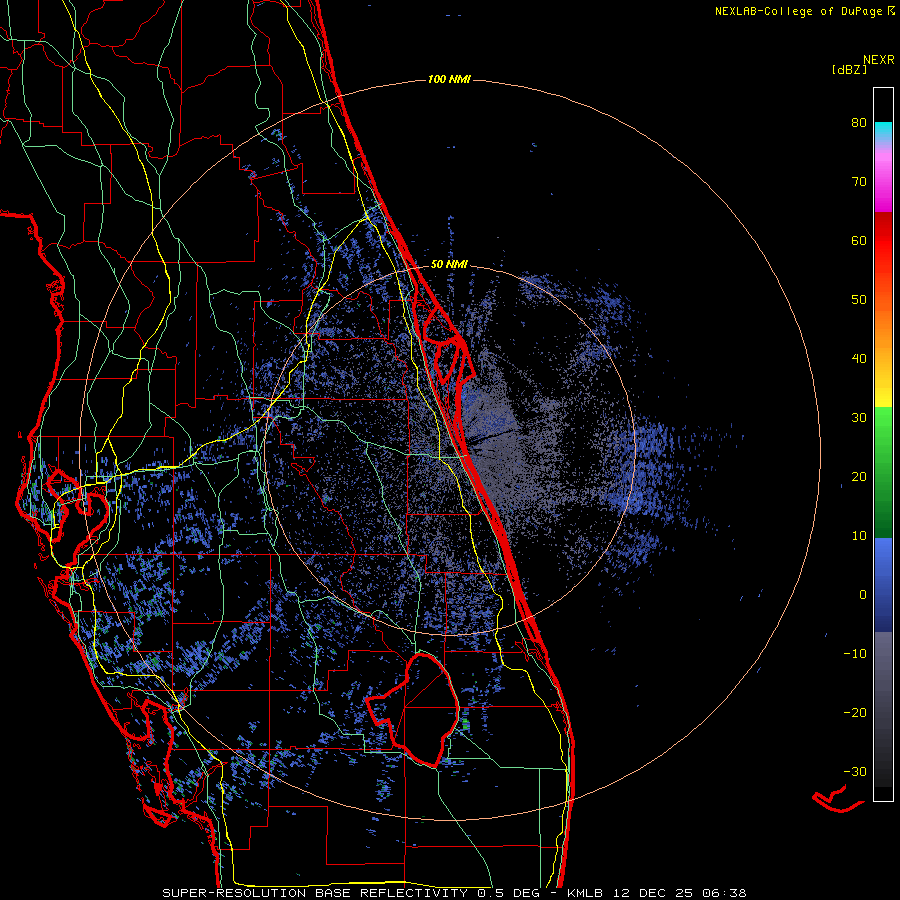This screenshot has height=900, width=900.
Task: Click the 40 value on color scale
Action: pyautogui.click(x=859, y=359)
